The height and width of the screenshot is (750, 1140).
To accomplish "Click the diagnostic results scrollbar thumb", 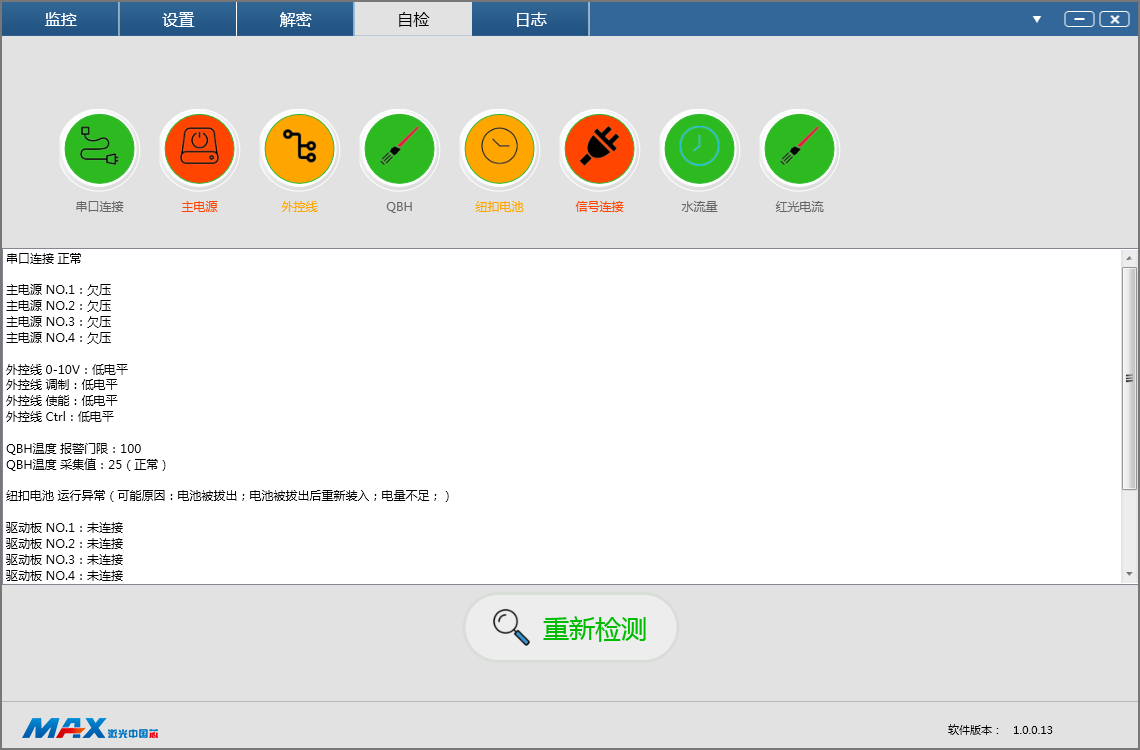I will (x=1130, y=378).
